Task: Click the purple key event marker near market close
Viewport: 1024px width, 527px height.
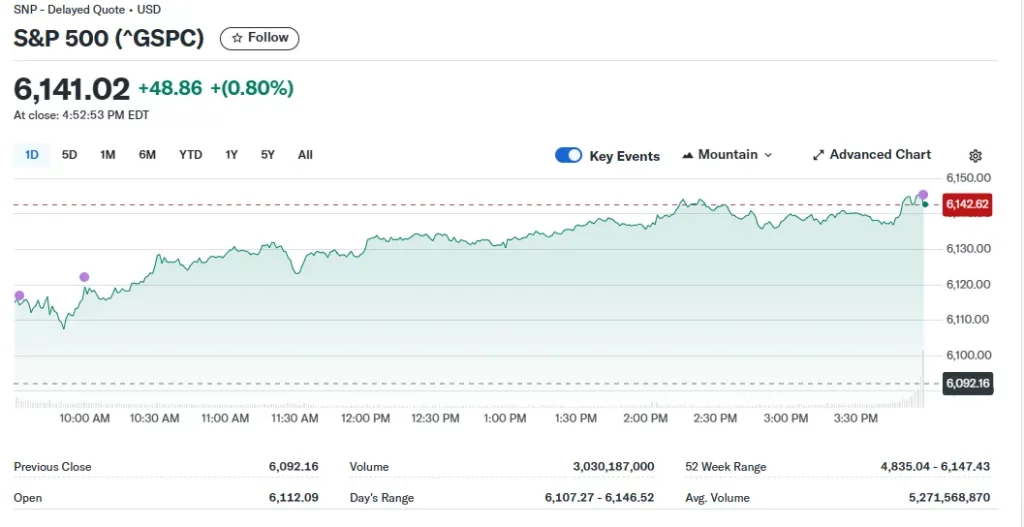Action: pos(923,194)
